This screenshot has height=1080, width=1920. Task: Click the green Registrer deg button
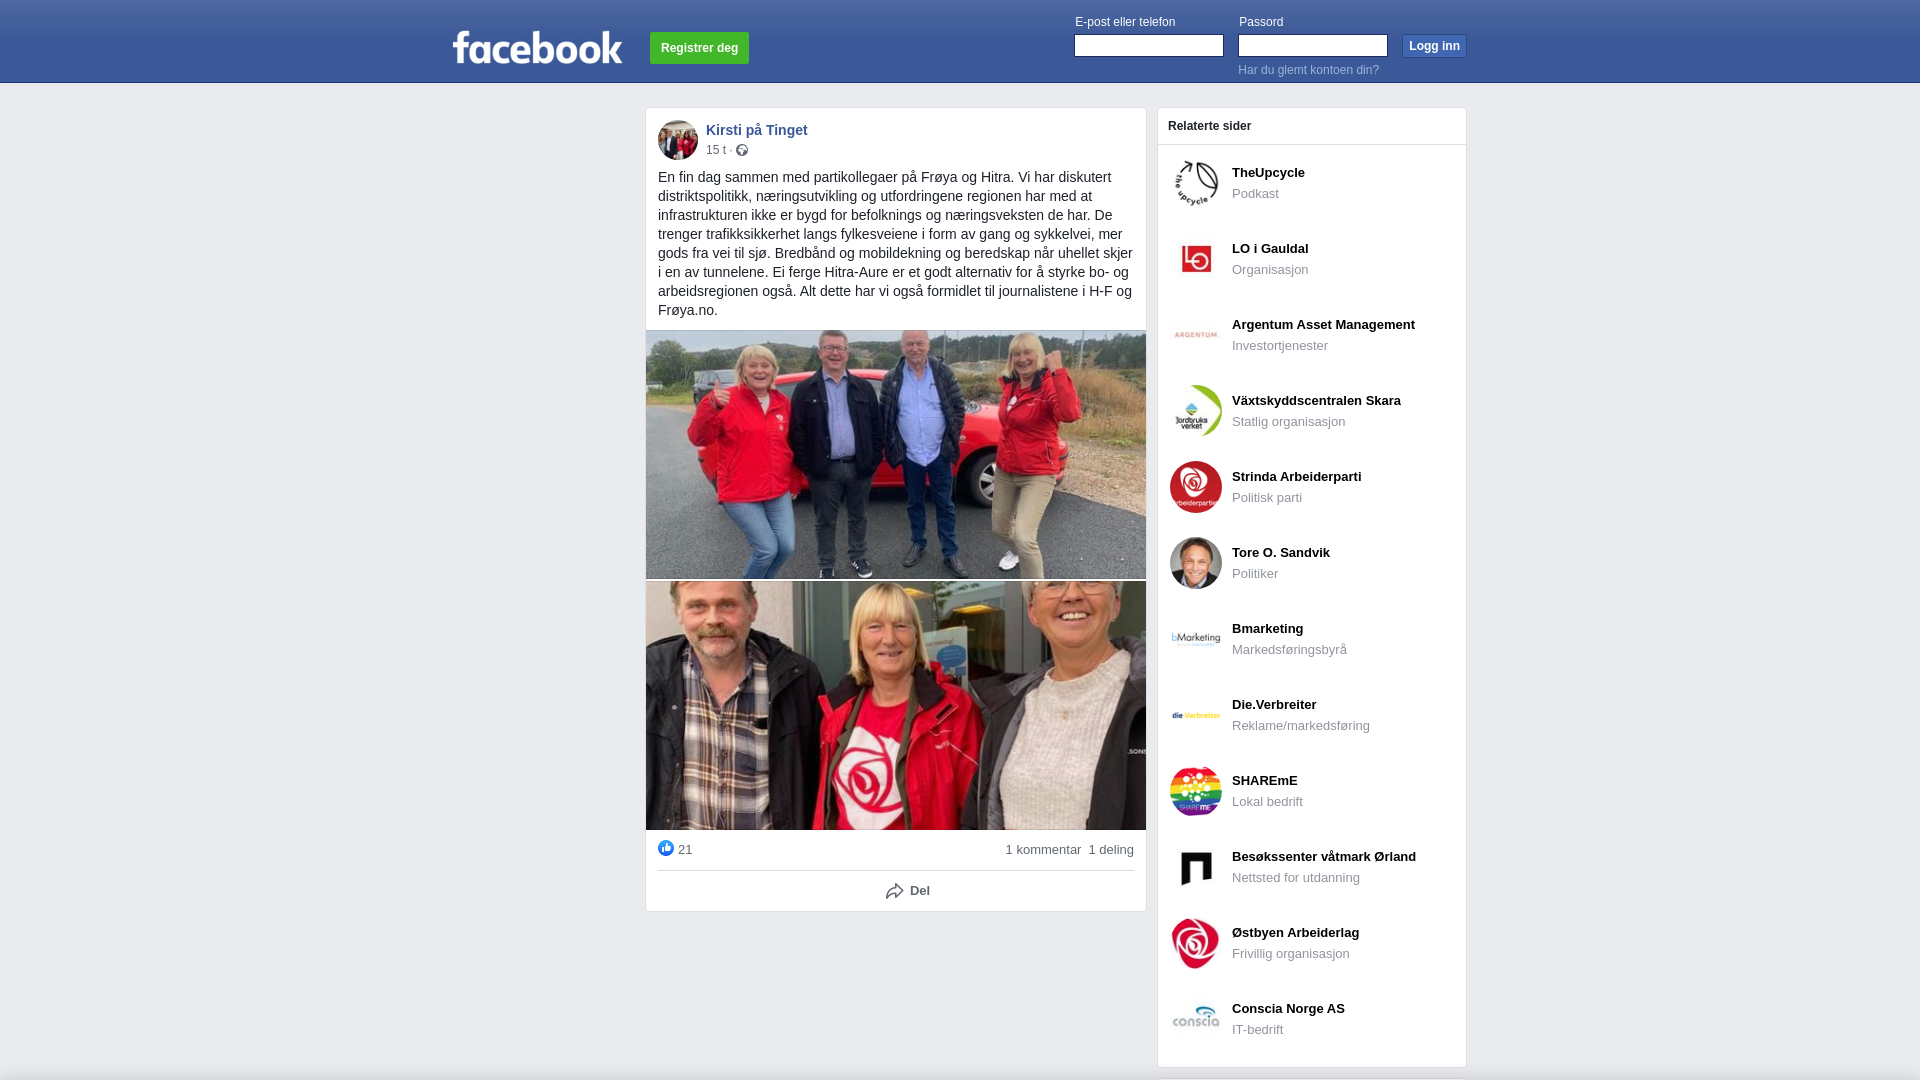pyautogui.click(x=699, y=48)
